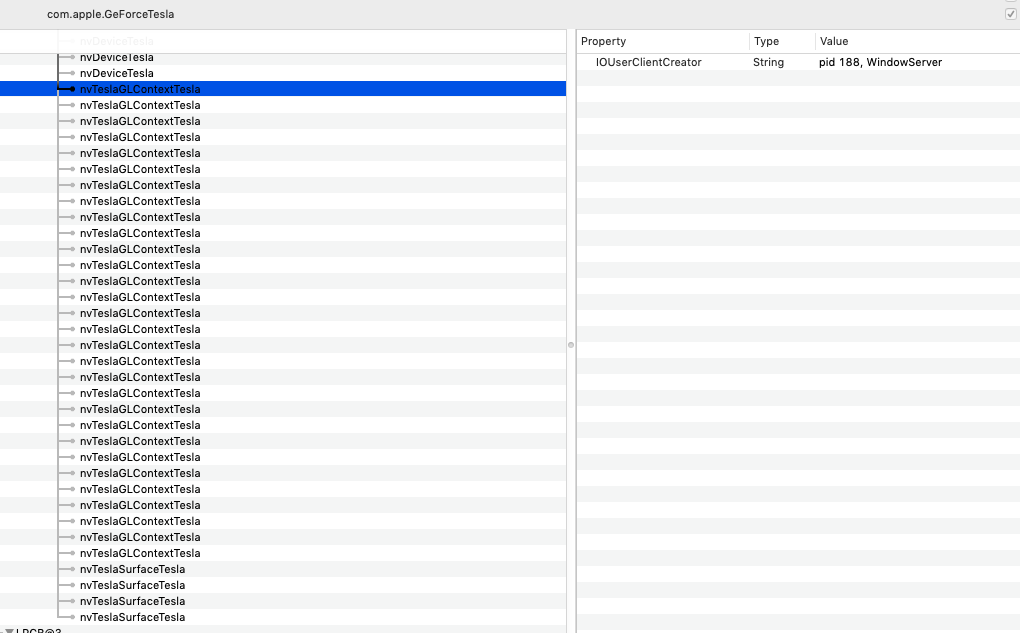This screenshot has width=1020, height=633.
Task: Click the 'pid 188, WindowServer' value
Action: pos(880,62)
